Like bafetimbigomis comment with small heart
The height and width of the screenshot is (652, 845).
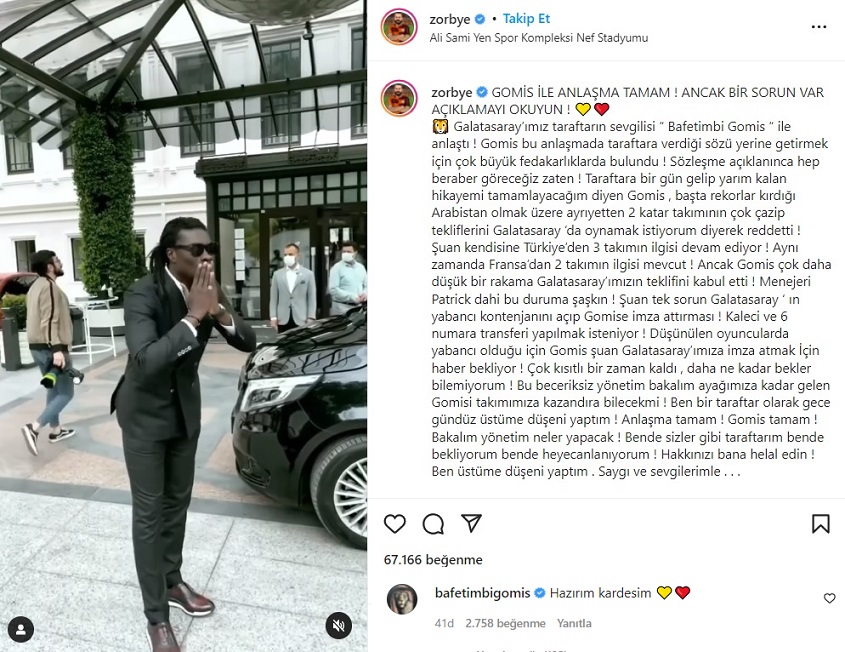point(829,598)
